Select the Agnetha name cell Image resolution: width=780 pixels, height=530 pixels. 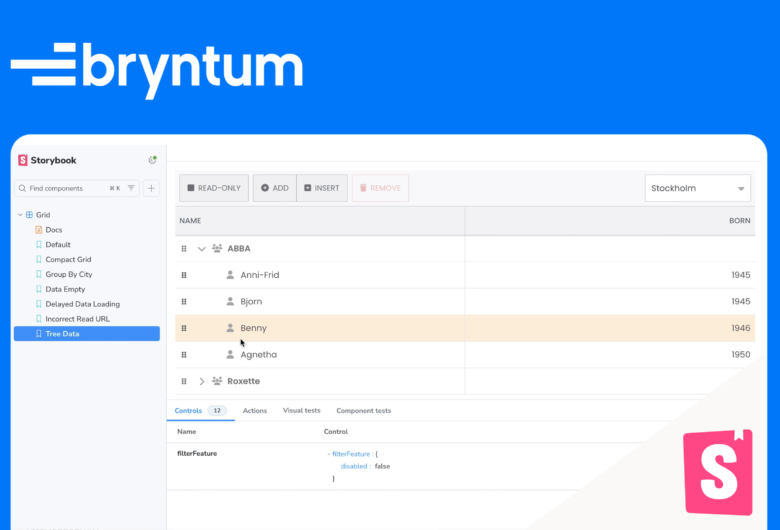point(320,355)
